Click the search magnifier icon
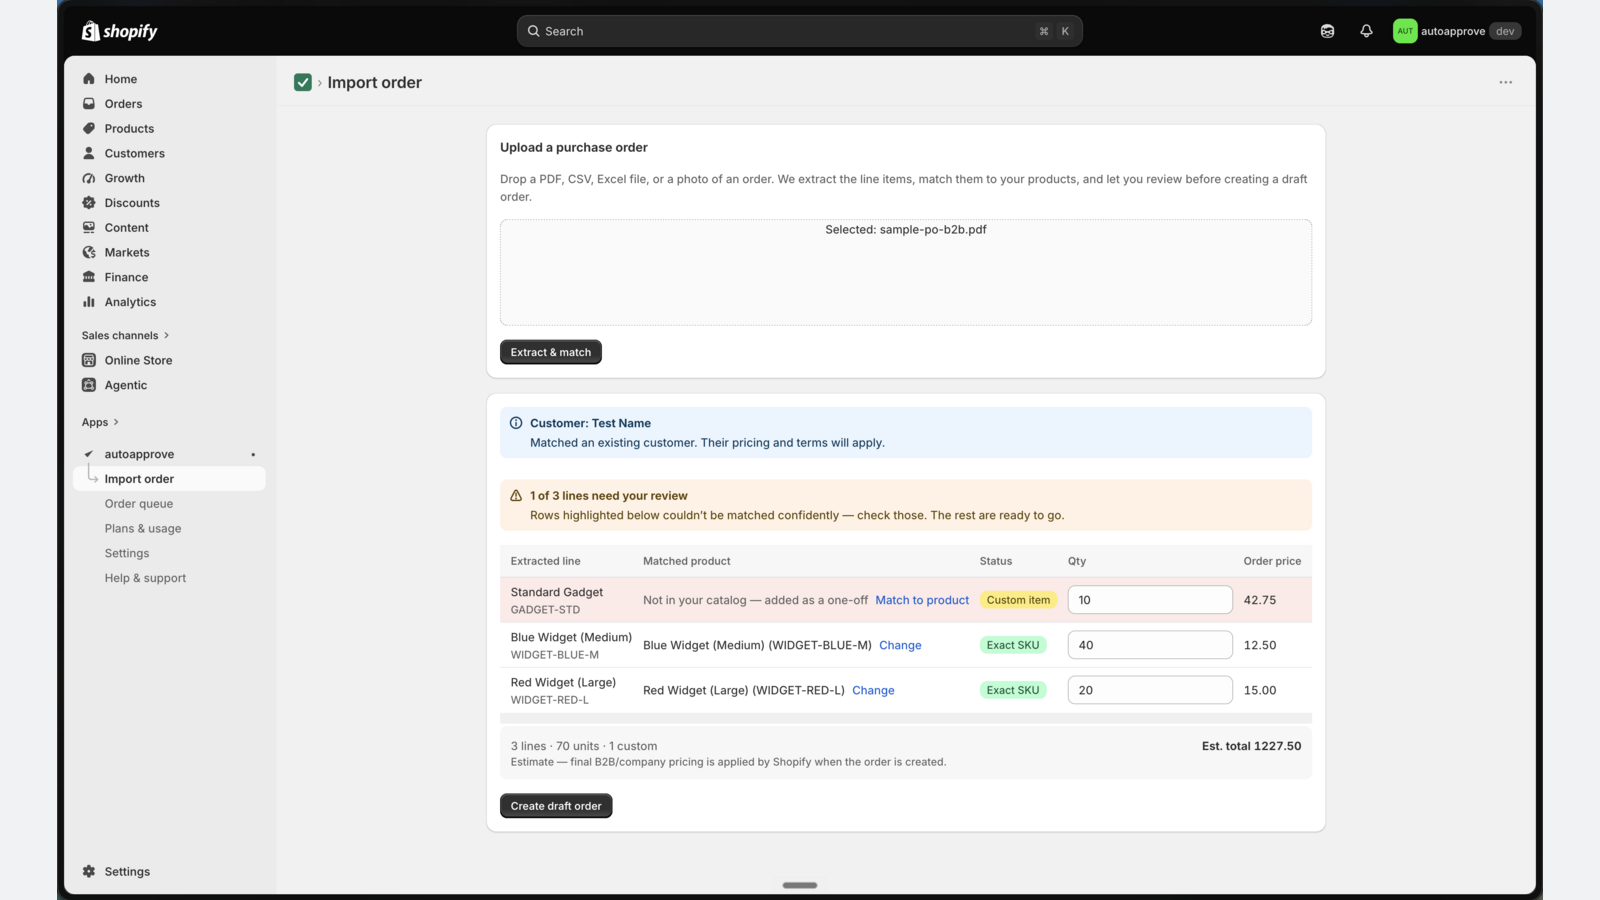1600x900 pixels. click(534, 31)
